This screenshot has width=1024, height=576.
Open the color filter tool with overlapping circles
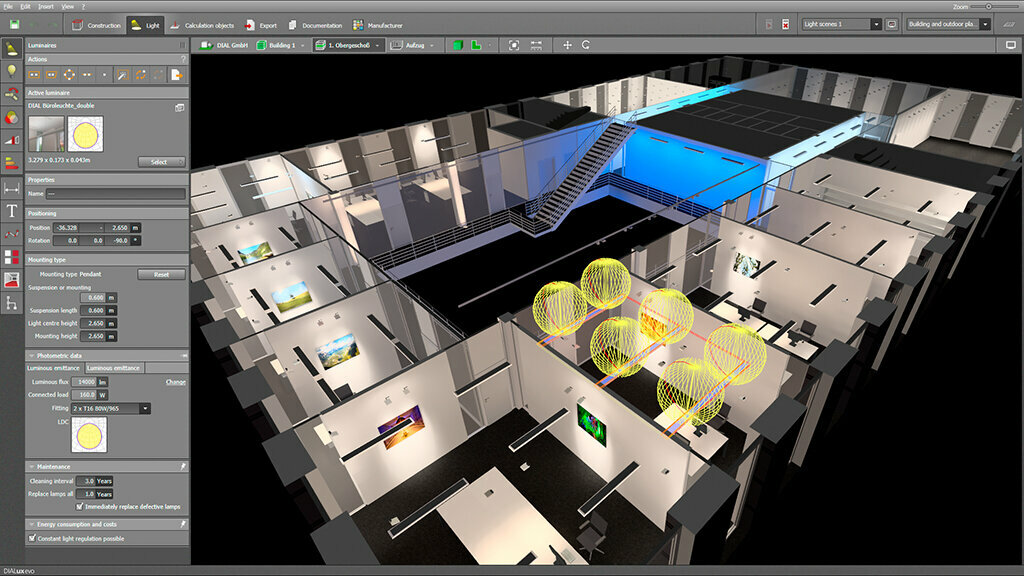point(11,118)
